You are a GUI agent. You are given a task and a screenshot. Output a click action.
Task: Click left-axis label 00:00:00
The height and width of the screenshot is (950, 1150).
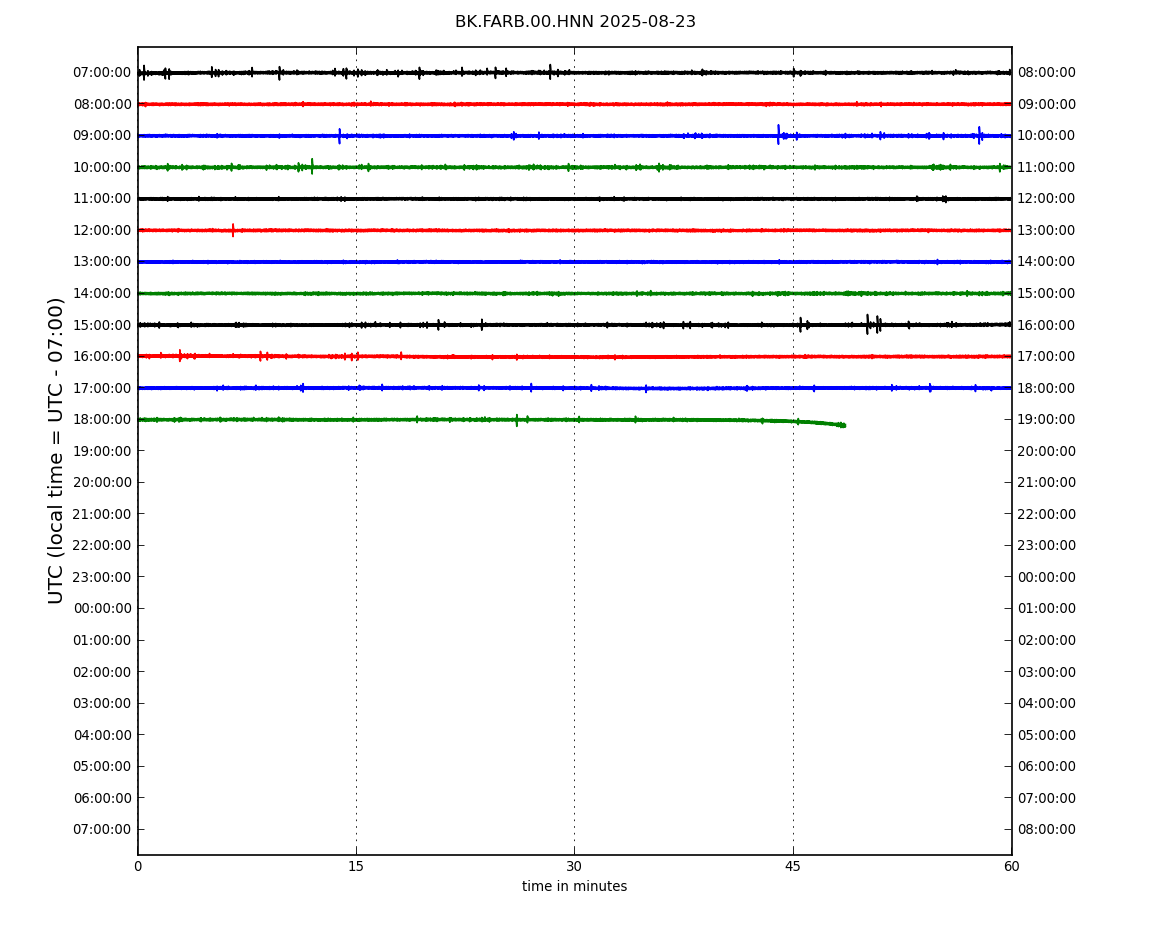(102, 608)
